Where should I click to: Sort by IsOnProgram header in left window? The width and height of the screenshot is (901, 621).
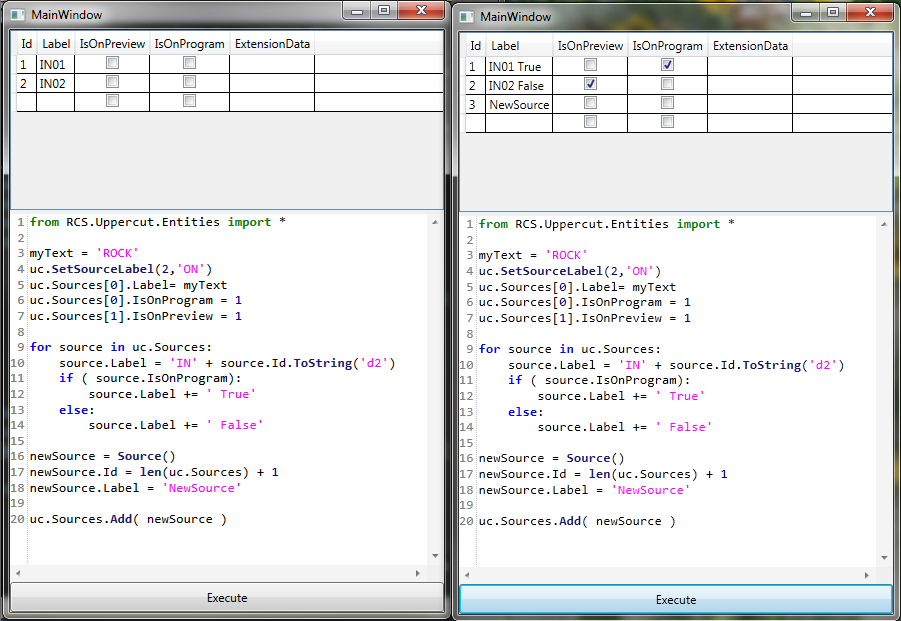(190, 44)
